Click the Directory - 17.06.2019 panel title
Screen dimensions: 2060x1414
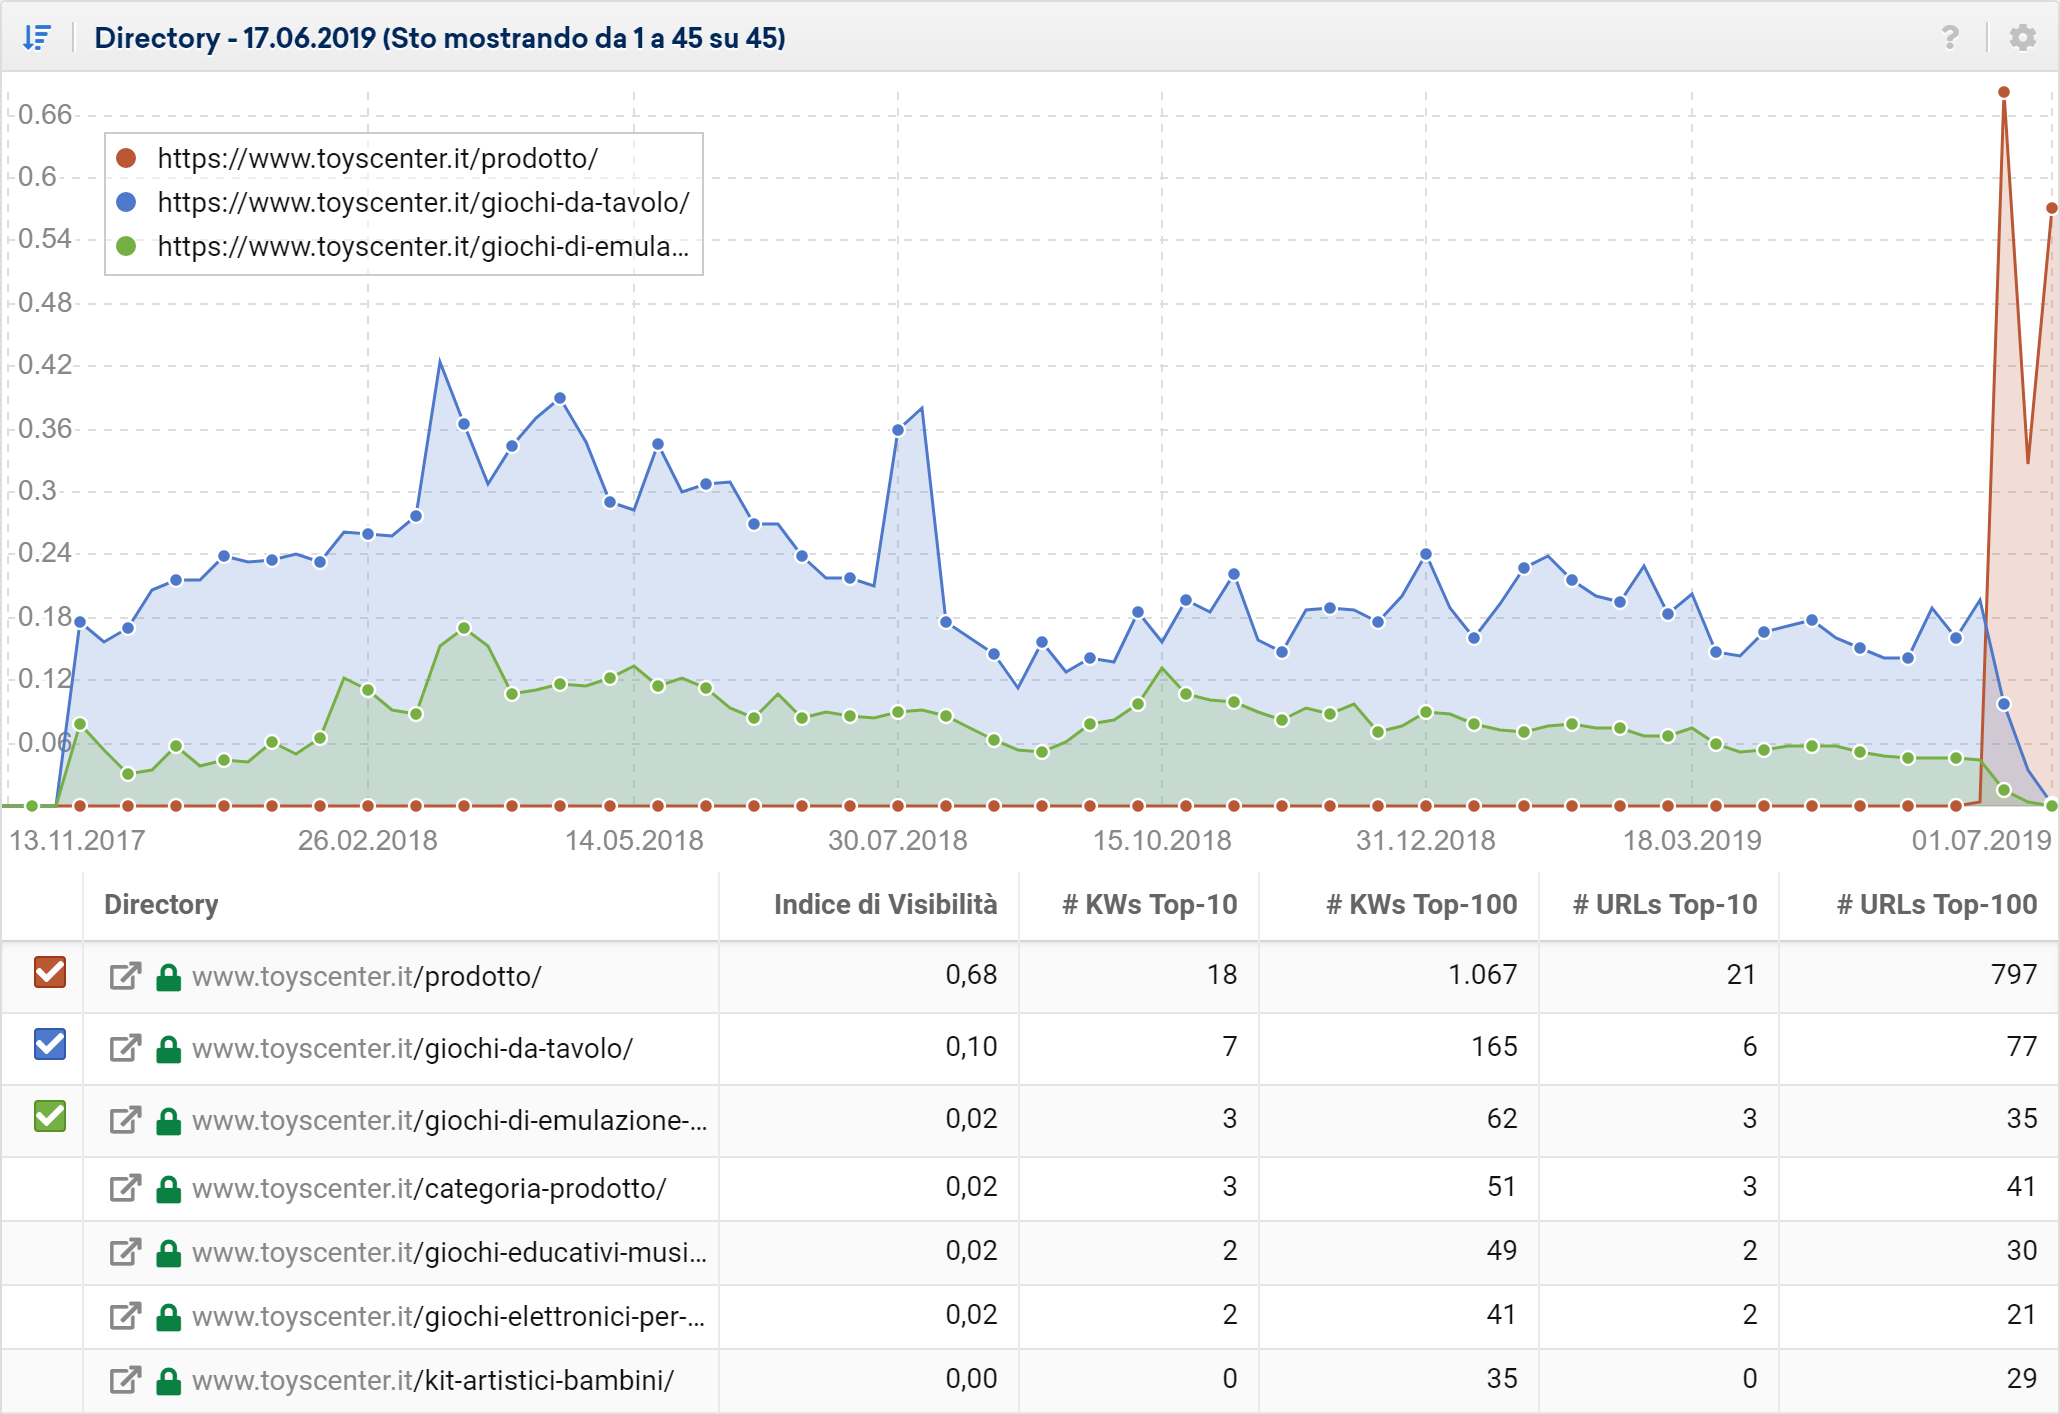tap(440, 38)
